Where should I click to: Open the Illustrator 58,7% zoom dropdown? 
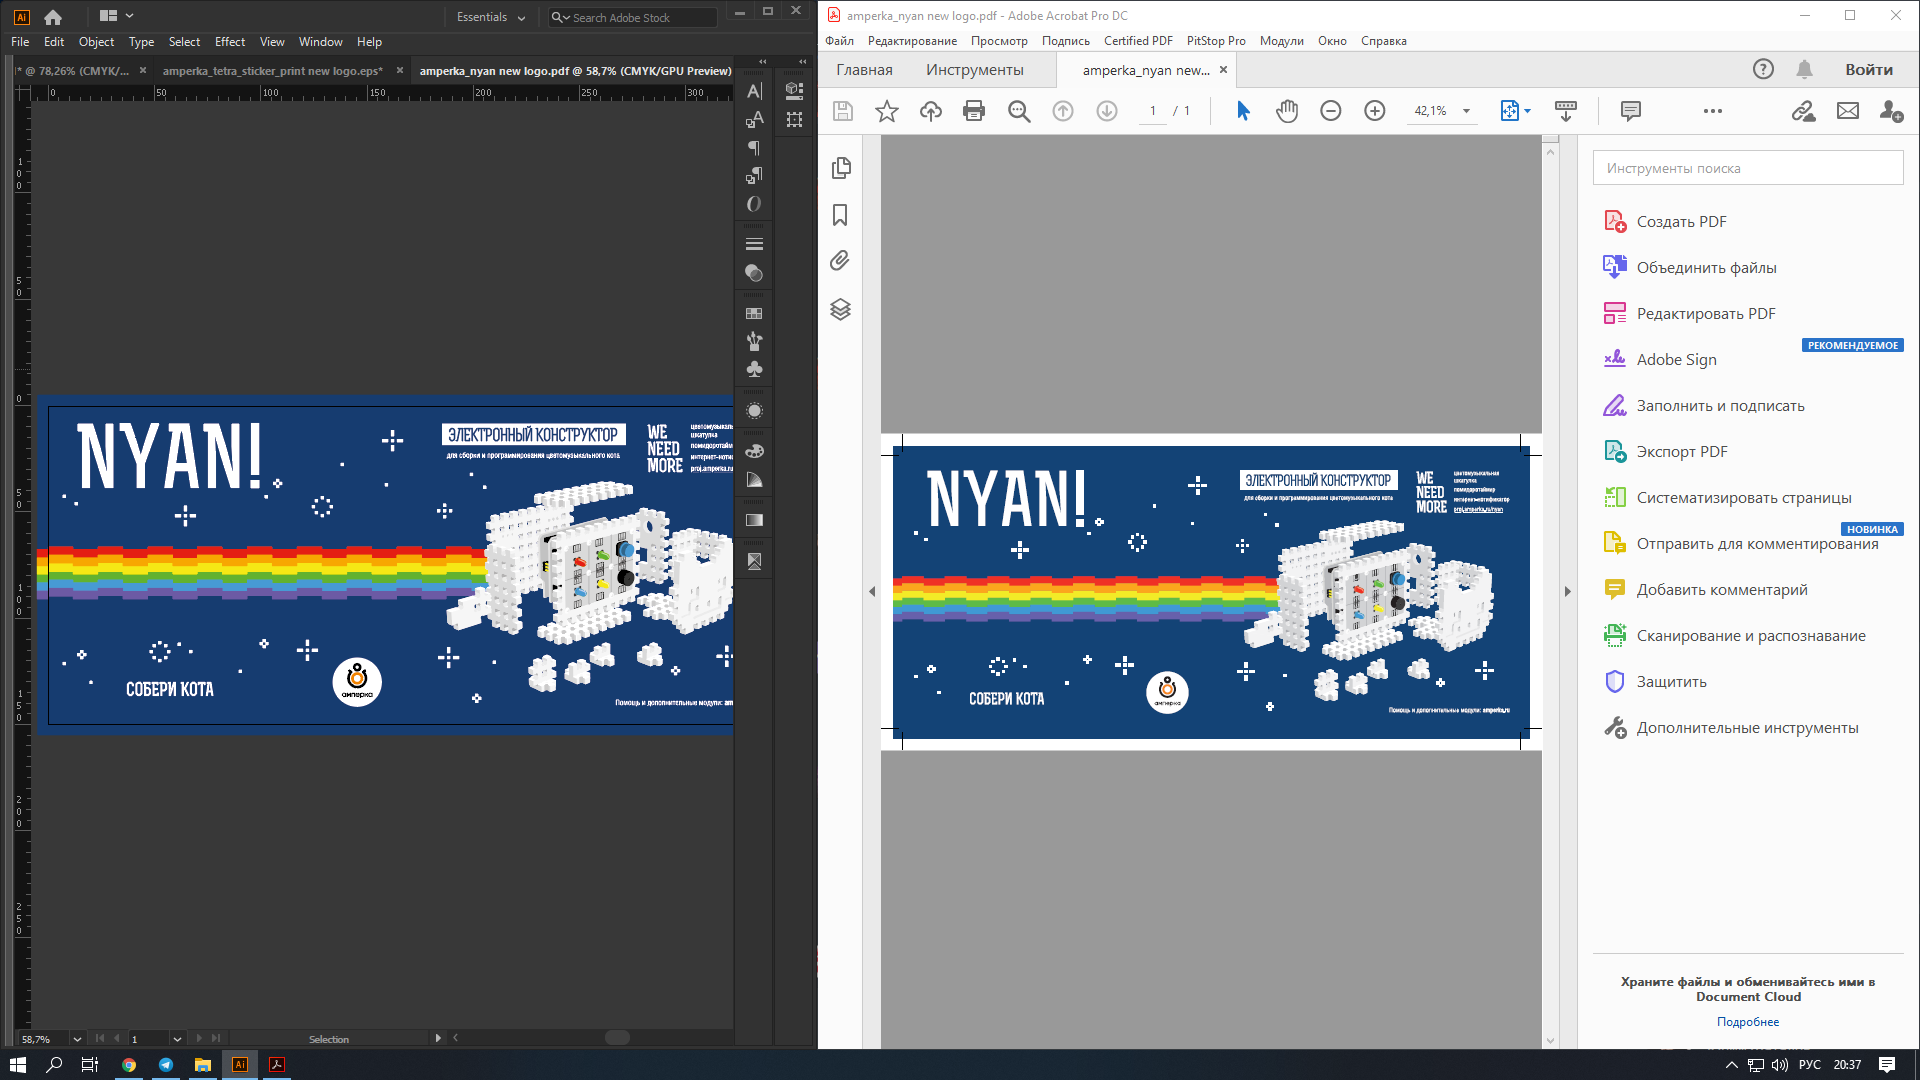(76, 1039)
